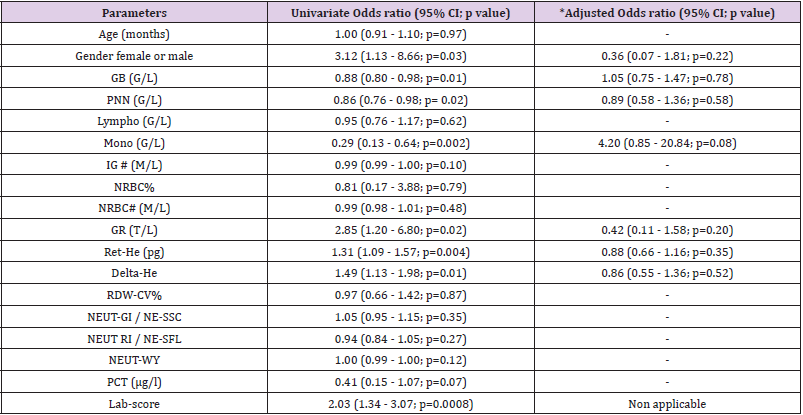Select the NRBC% univariate odds value

pos(400,186)
